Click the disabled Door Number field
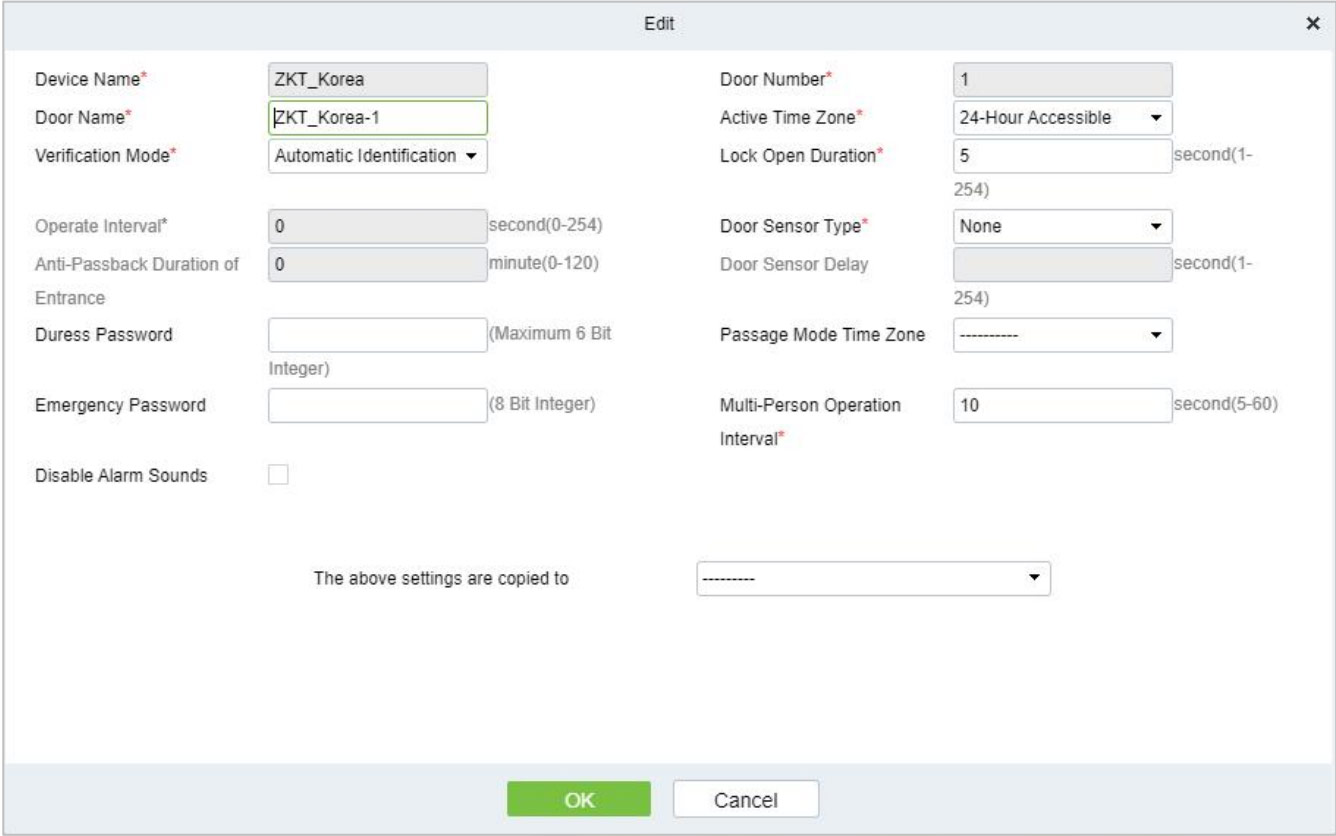The image size is (1336, 836). [x=1062, y=80]
